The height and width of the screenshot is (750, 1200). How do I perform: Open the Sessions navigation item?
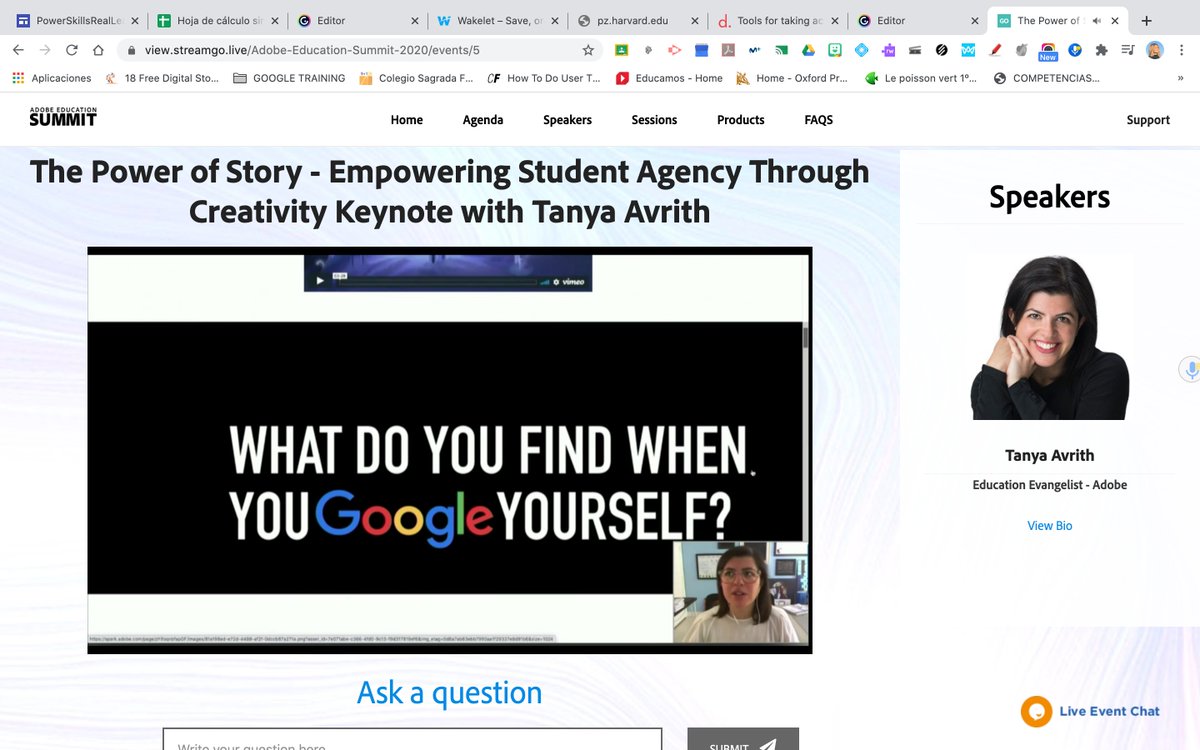[654, 120]
